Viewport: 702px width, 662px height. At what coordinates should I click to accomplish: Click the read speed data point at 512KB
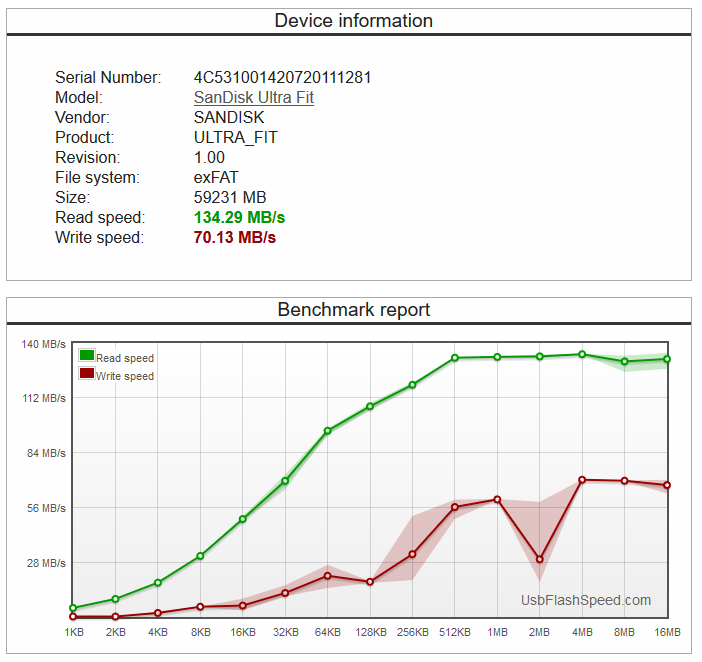pyautogui.click(x=455, y=358)
